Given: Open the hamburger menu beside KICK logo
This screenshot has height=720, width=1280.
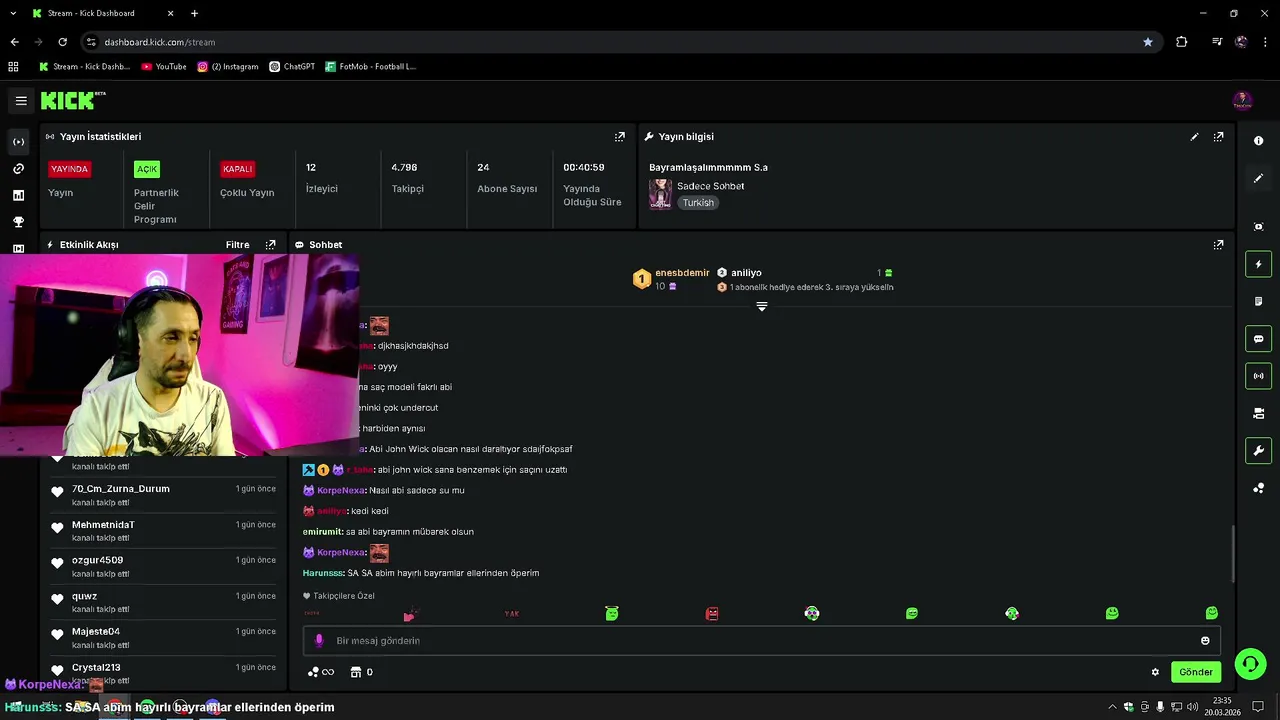Looking at the screenshot, I should 21,101.
